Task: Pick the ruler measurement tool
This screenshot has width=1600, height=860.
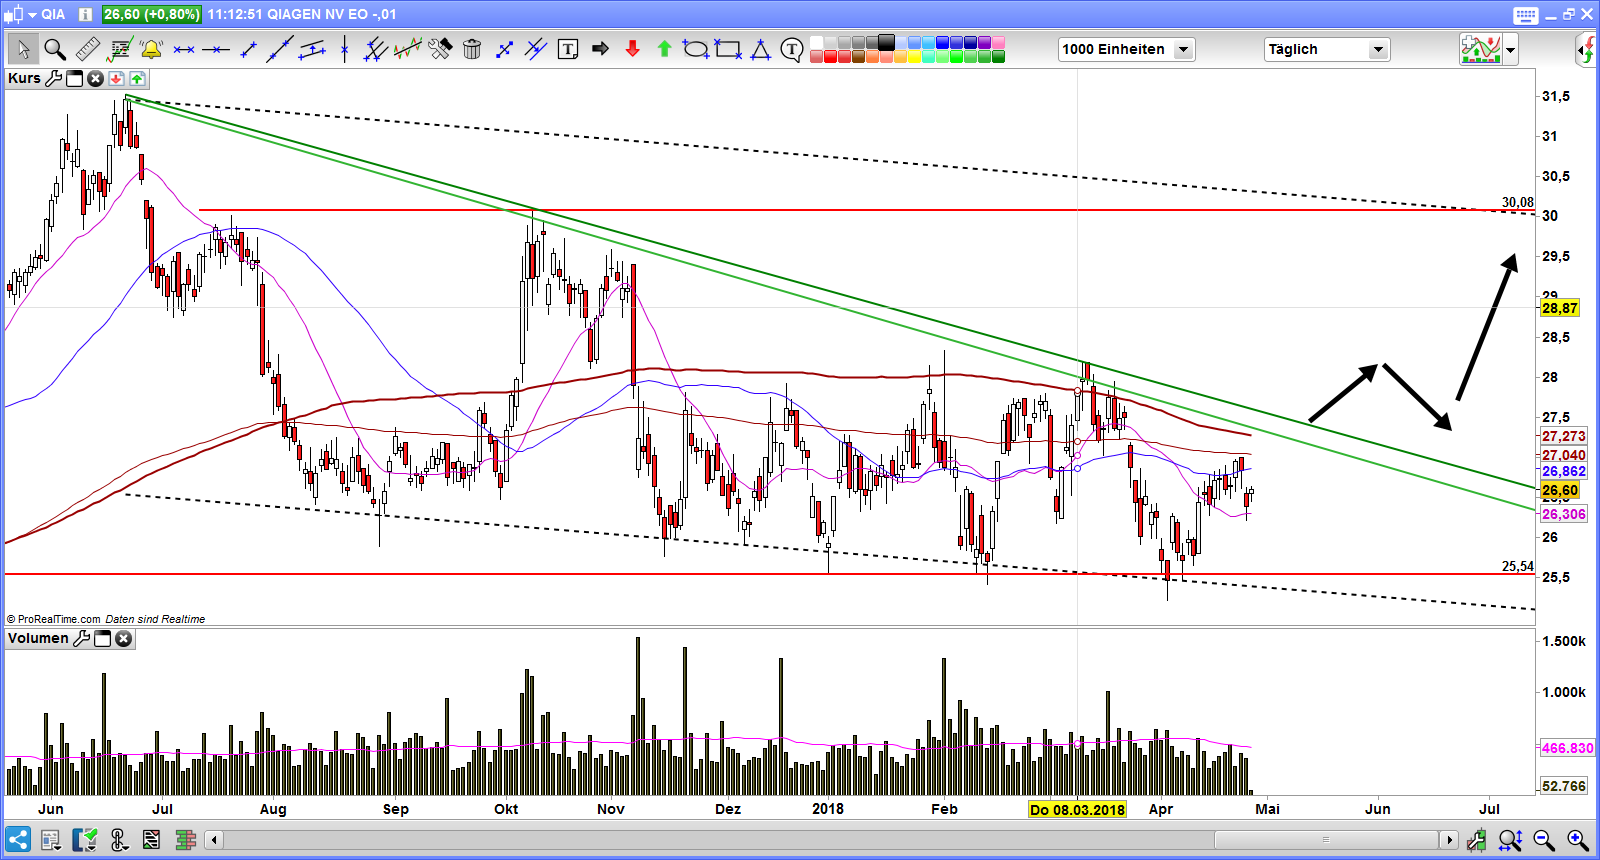Action: [x=87, y=49]
